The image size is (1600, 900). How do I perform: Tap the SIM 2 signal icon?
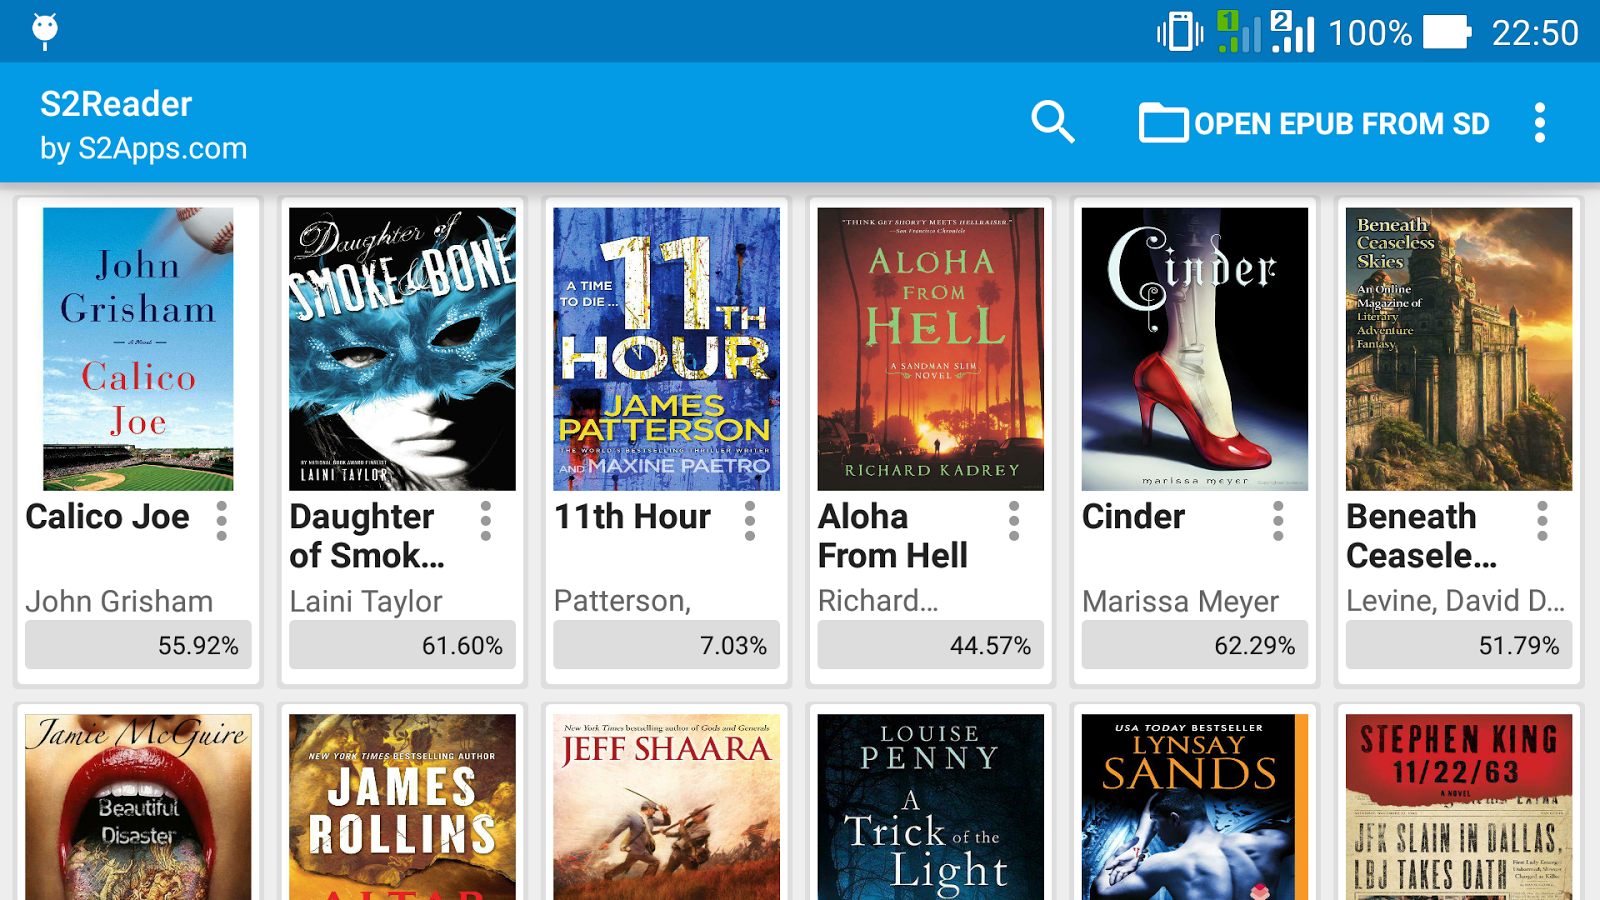point(1292,31)
